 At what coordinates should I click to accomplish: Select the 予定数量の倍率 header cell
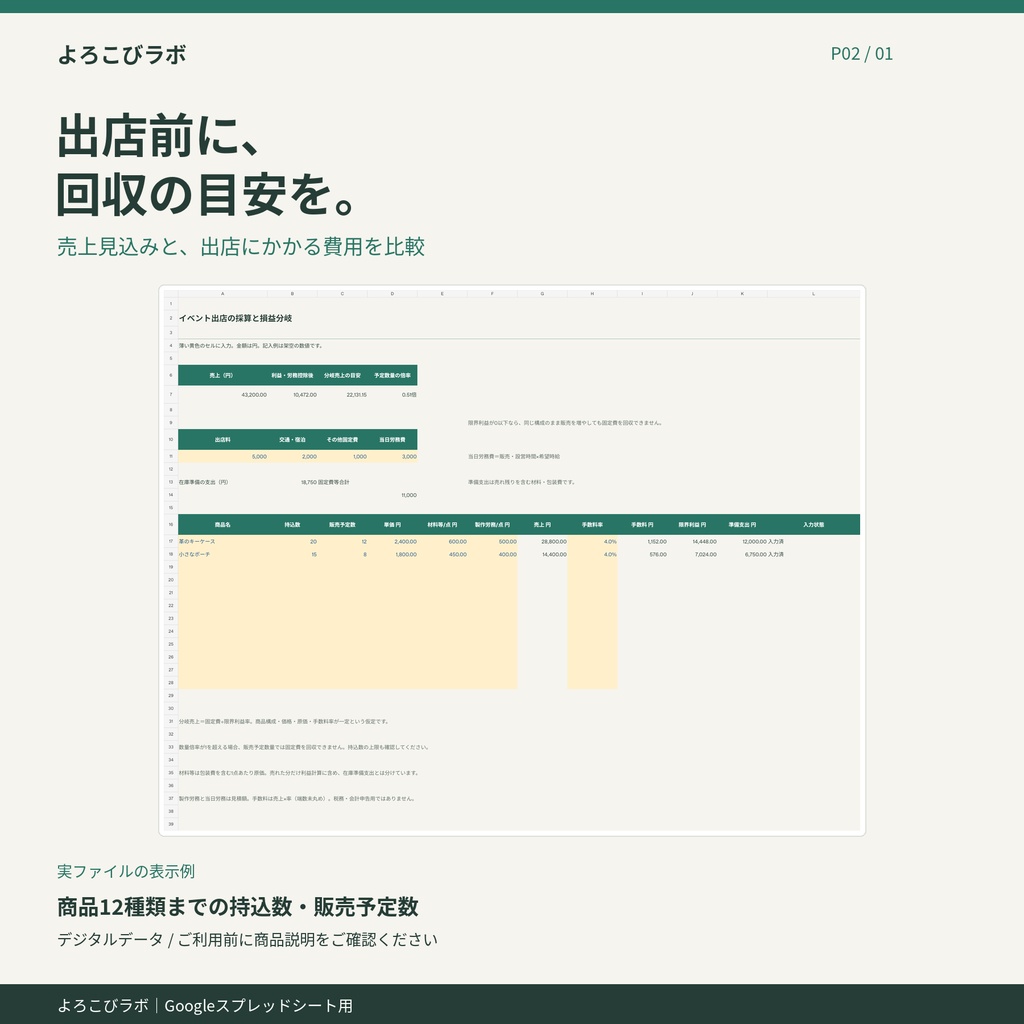(x=392, y=376)
